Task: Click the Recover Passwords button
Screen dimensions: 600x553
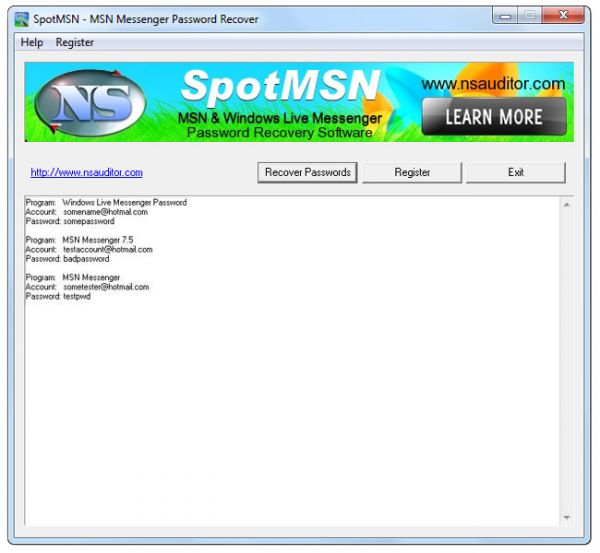Action: click(308, 173)
